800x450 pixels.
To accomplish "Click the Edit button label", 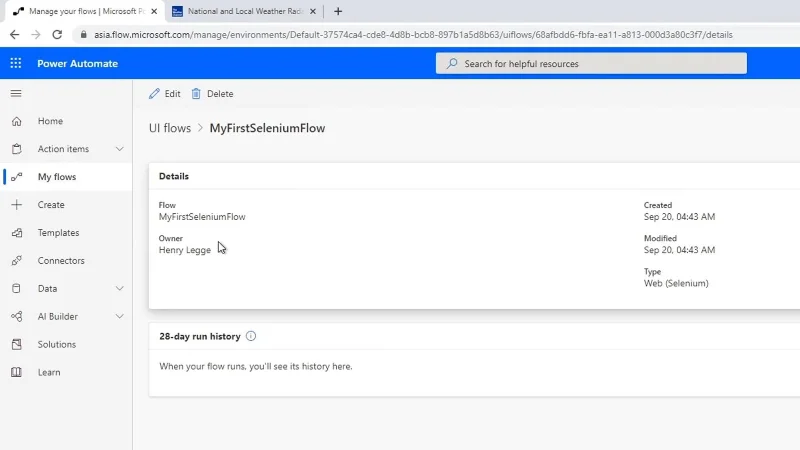I will [172, 94].
